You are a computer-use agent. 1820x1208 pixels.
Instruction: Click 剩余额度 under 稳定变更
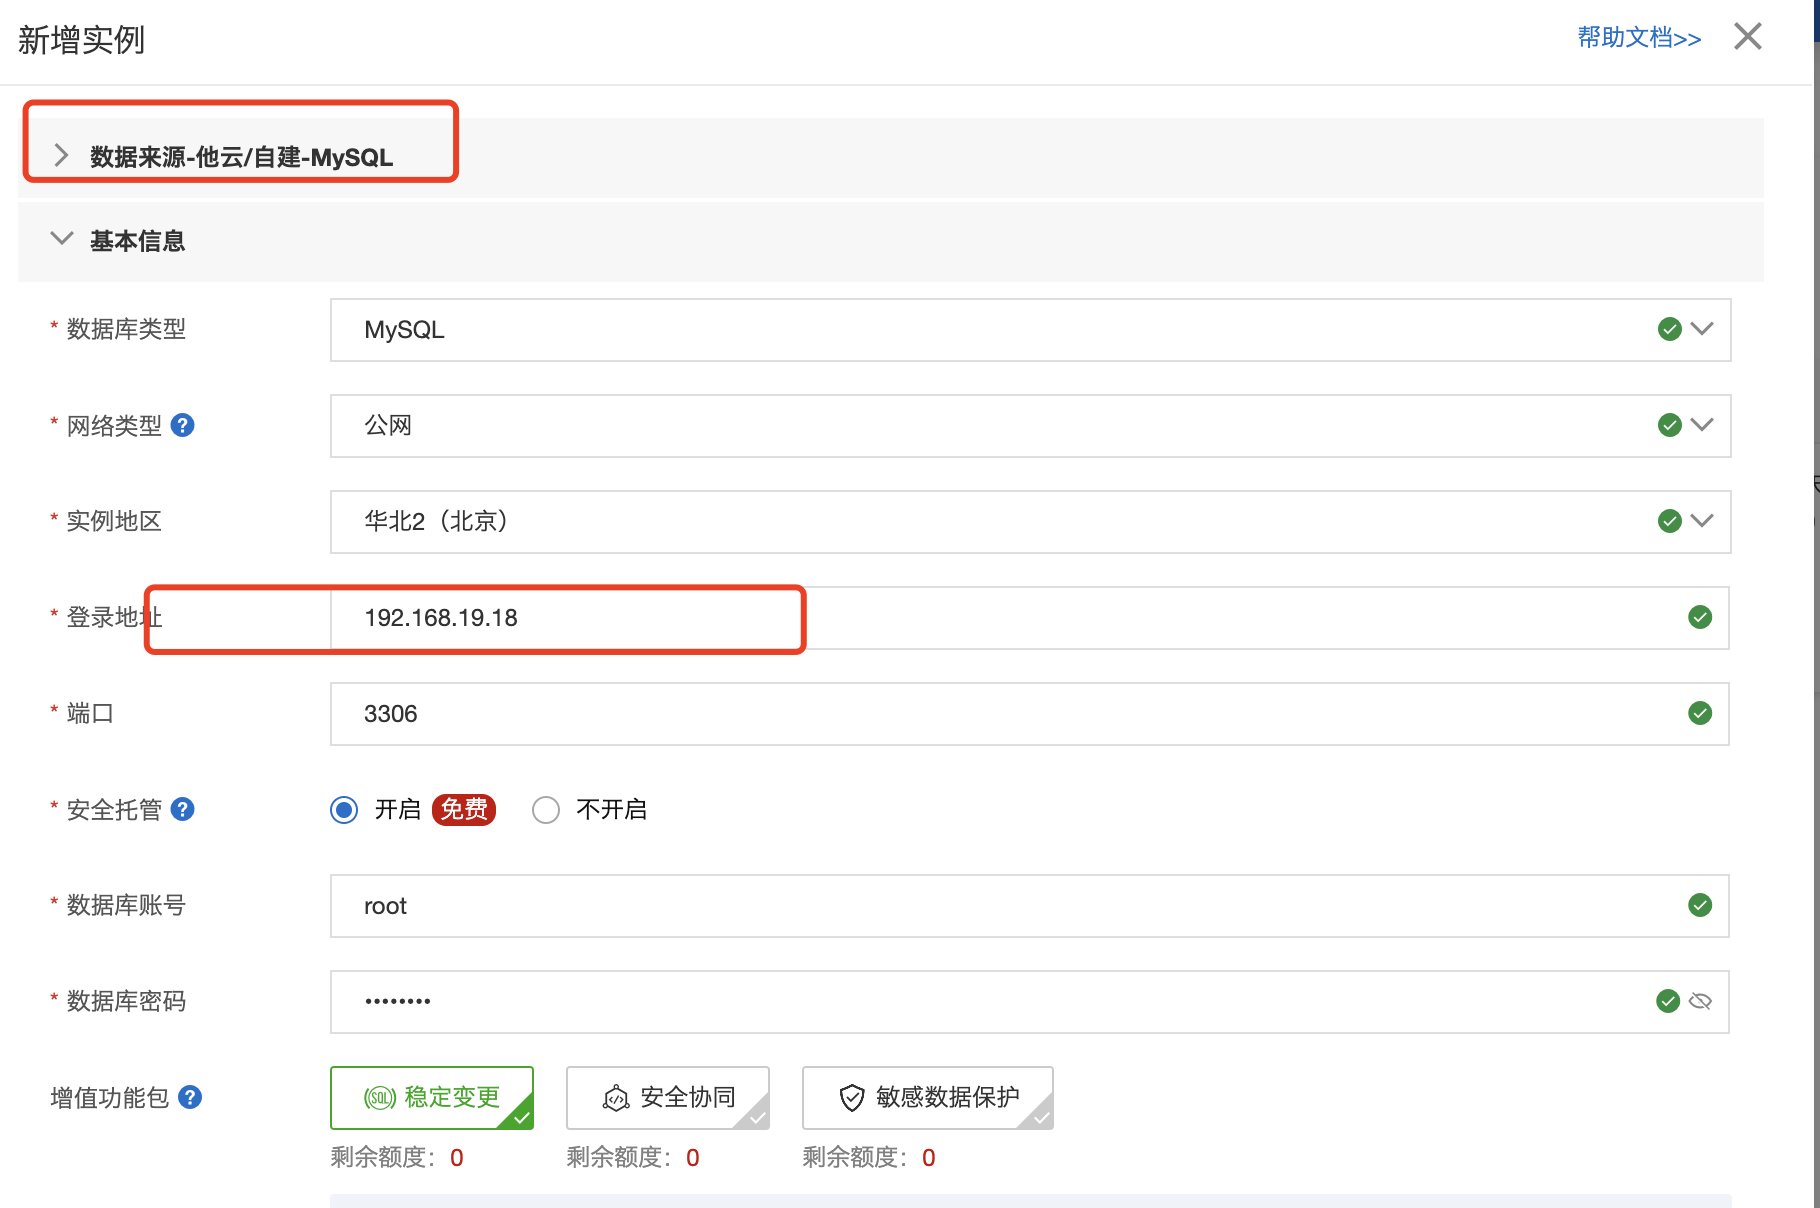tap(397, 1158)
